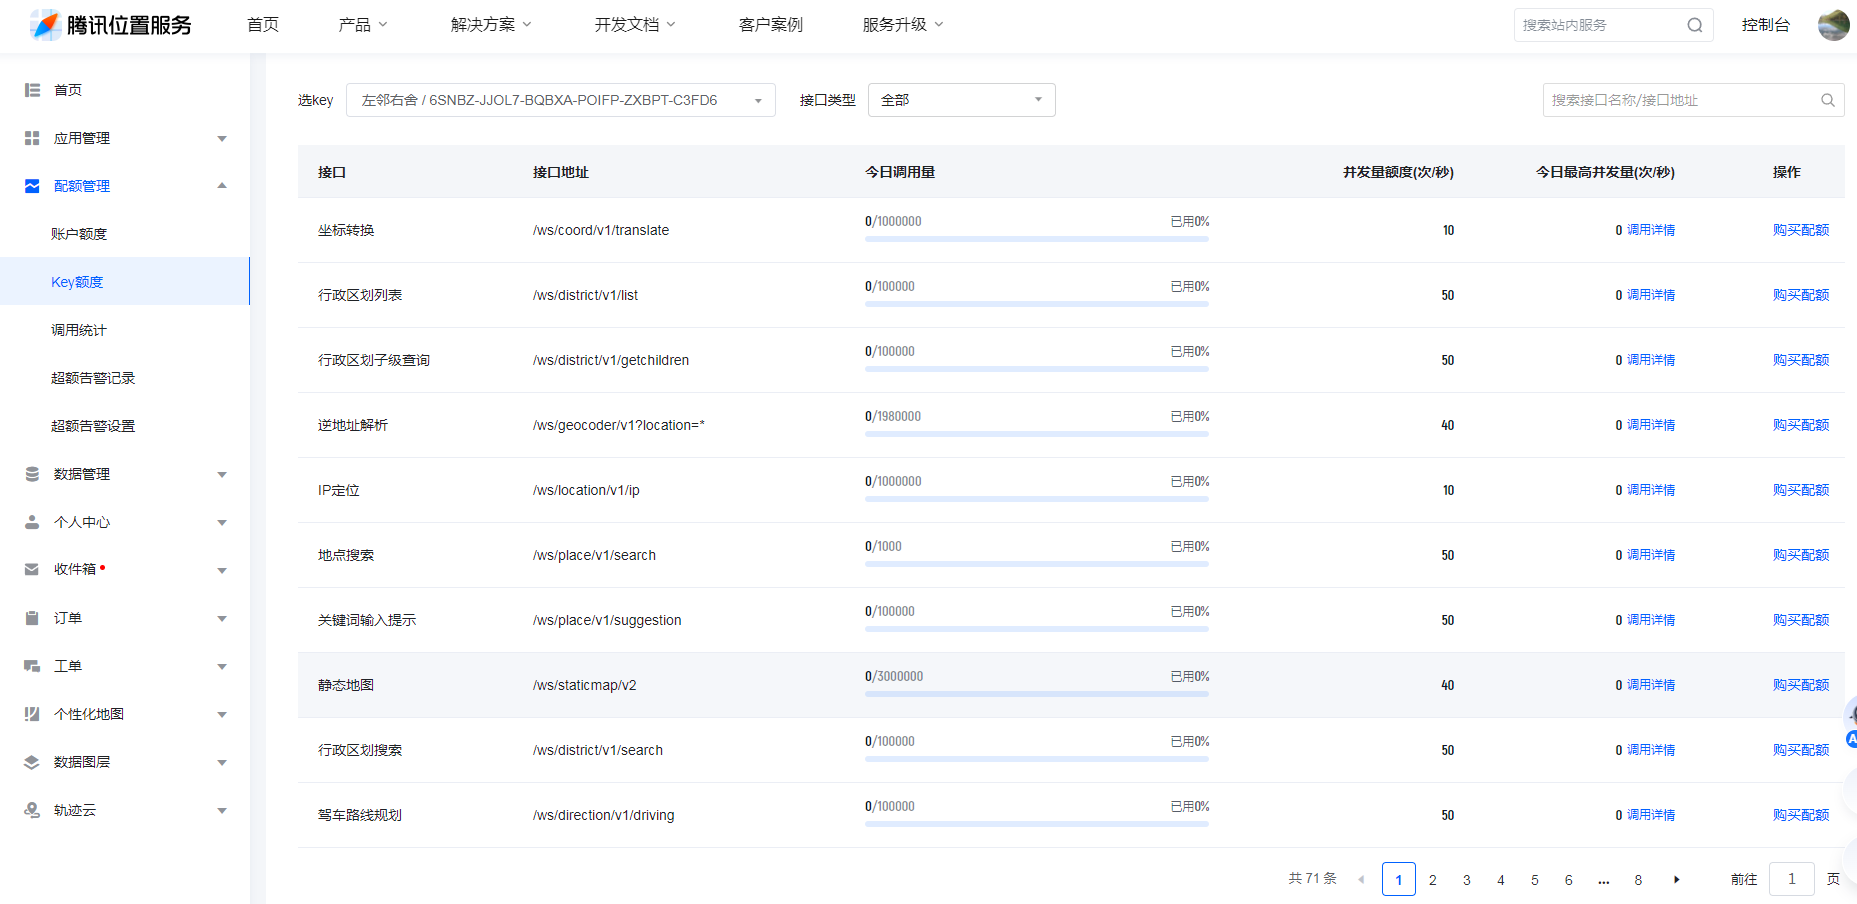
Task: Click /ws/district/v1/getchildren address cell
Action: [611, 360]
